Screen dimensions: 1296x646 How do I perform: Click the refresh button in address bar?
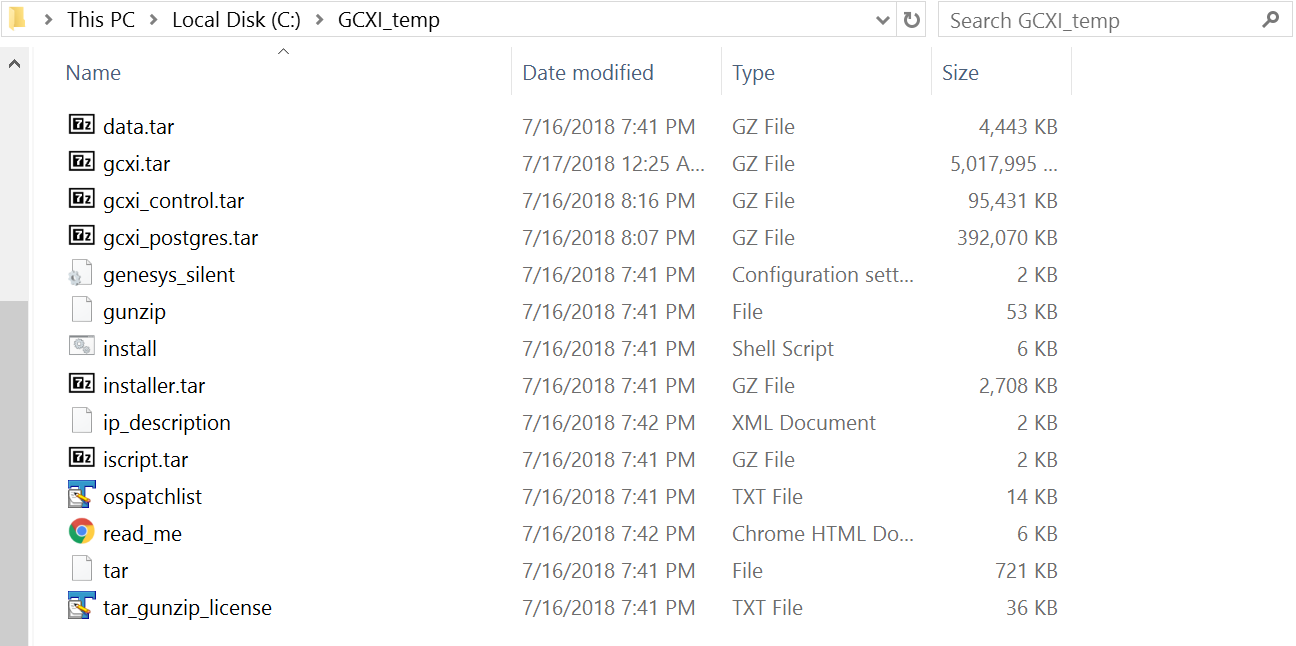pos(911,20)
